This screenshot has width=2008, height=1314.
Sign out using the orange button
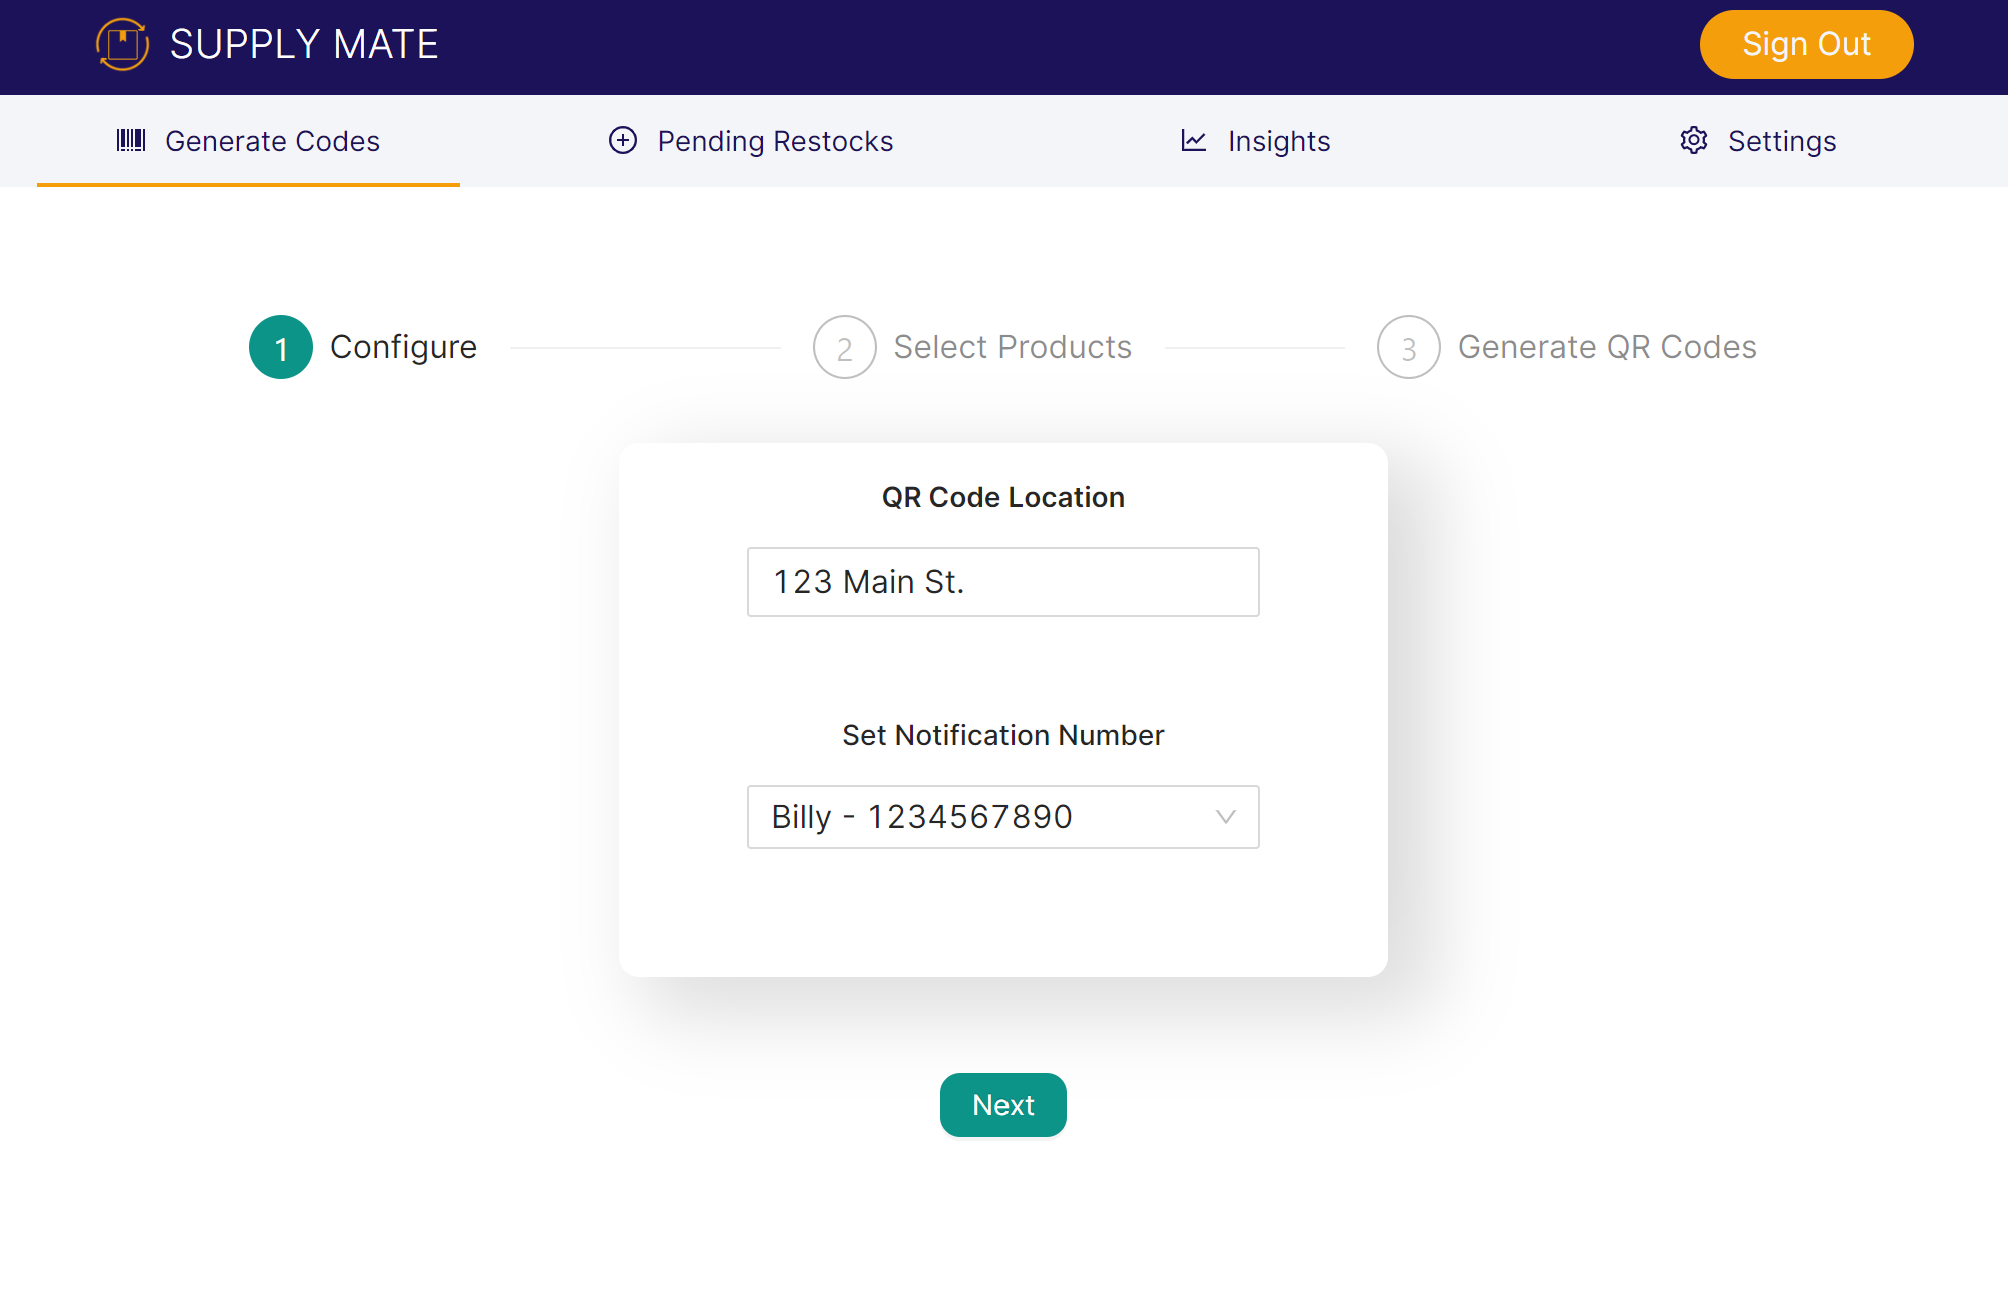click(x=1806, y=45)
